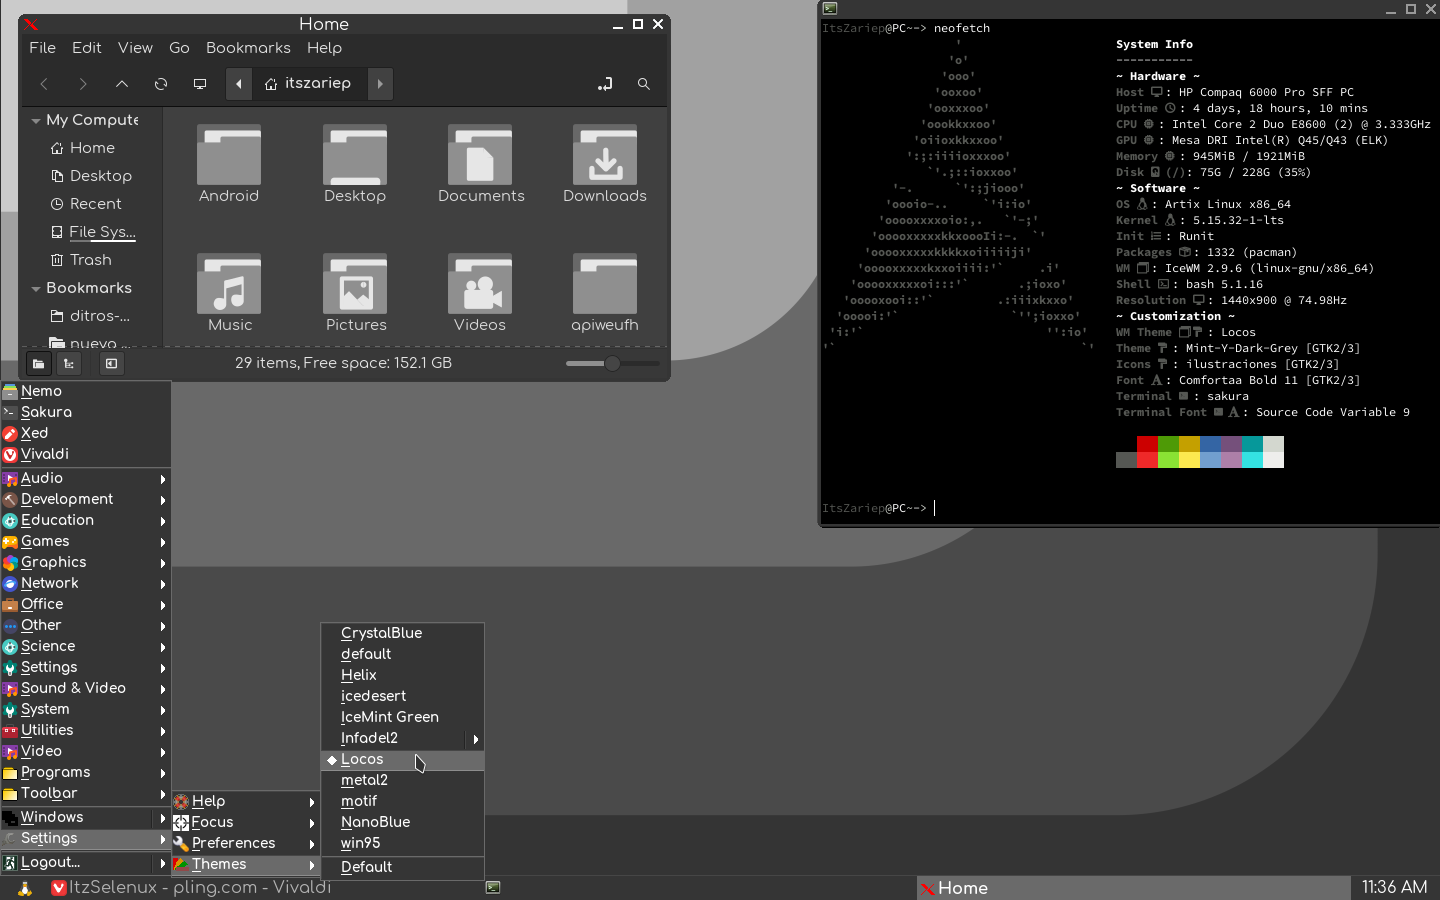Open the Pictures folder
Image resolution: width=1440 pixels, height=900 pixels.
click(x=356, y=293)
